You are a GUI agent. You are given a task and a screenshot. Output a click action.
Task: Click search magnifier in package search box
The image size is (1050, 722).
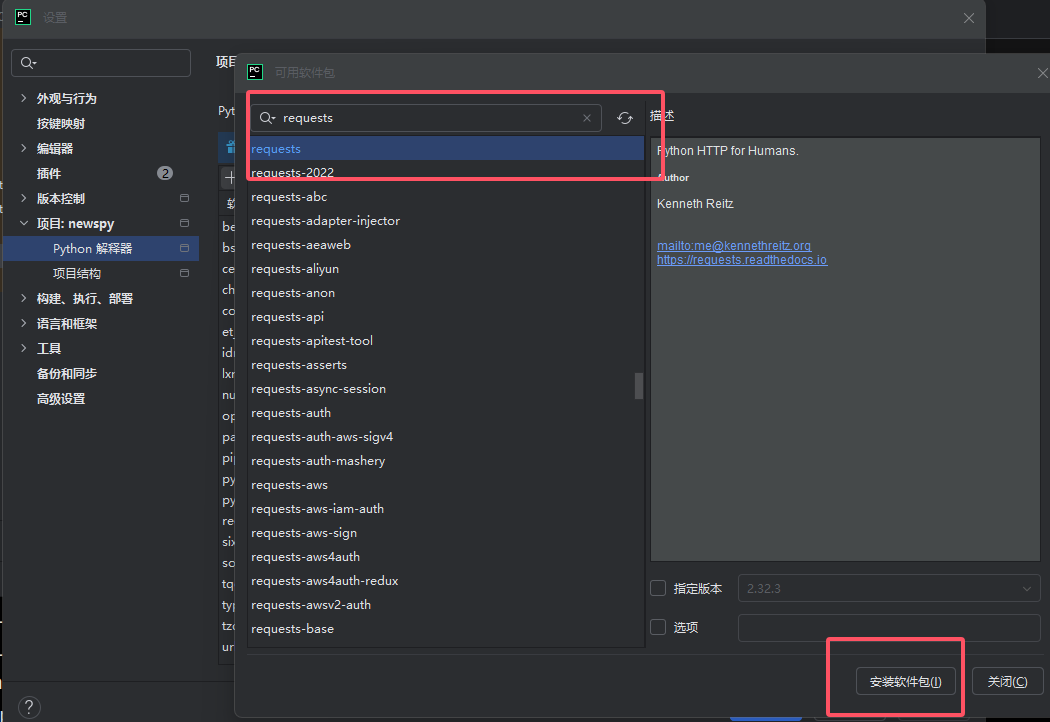267,118
